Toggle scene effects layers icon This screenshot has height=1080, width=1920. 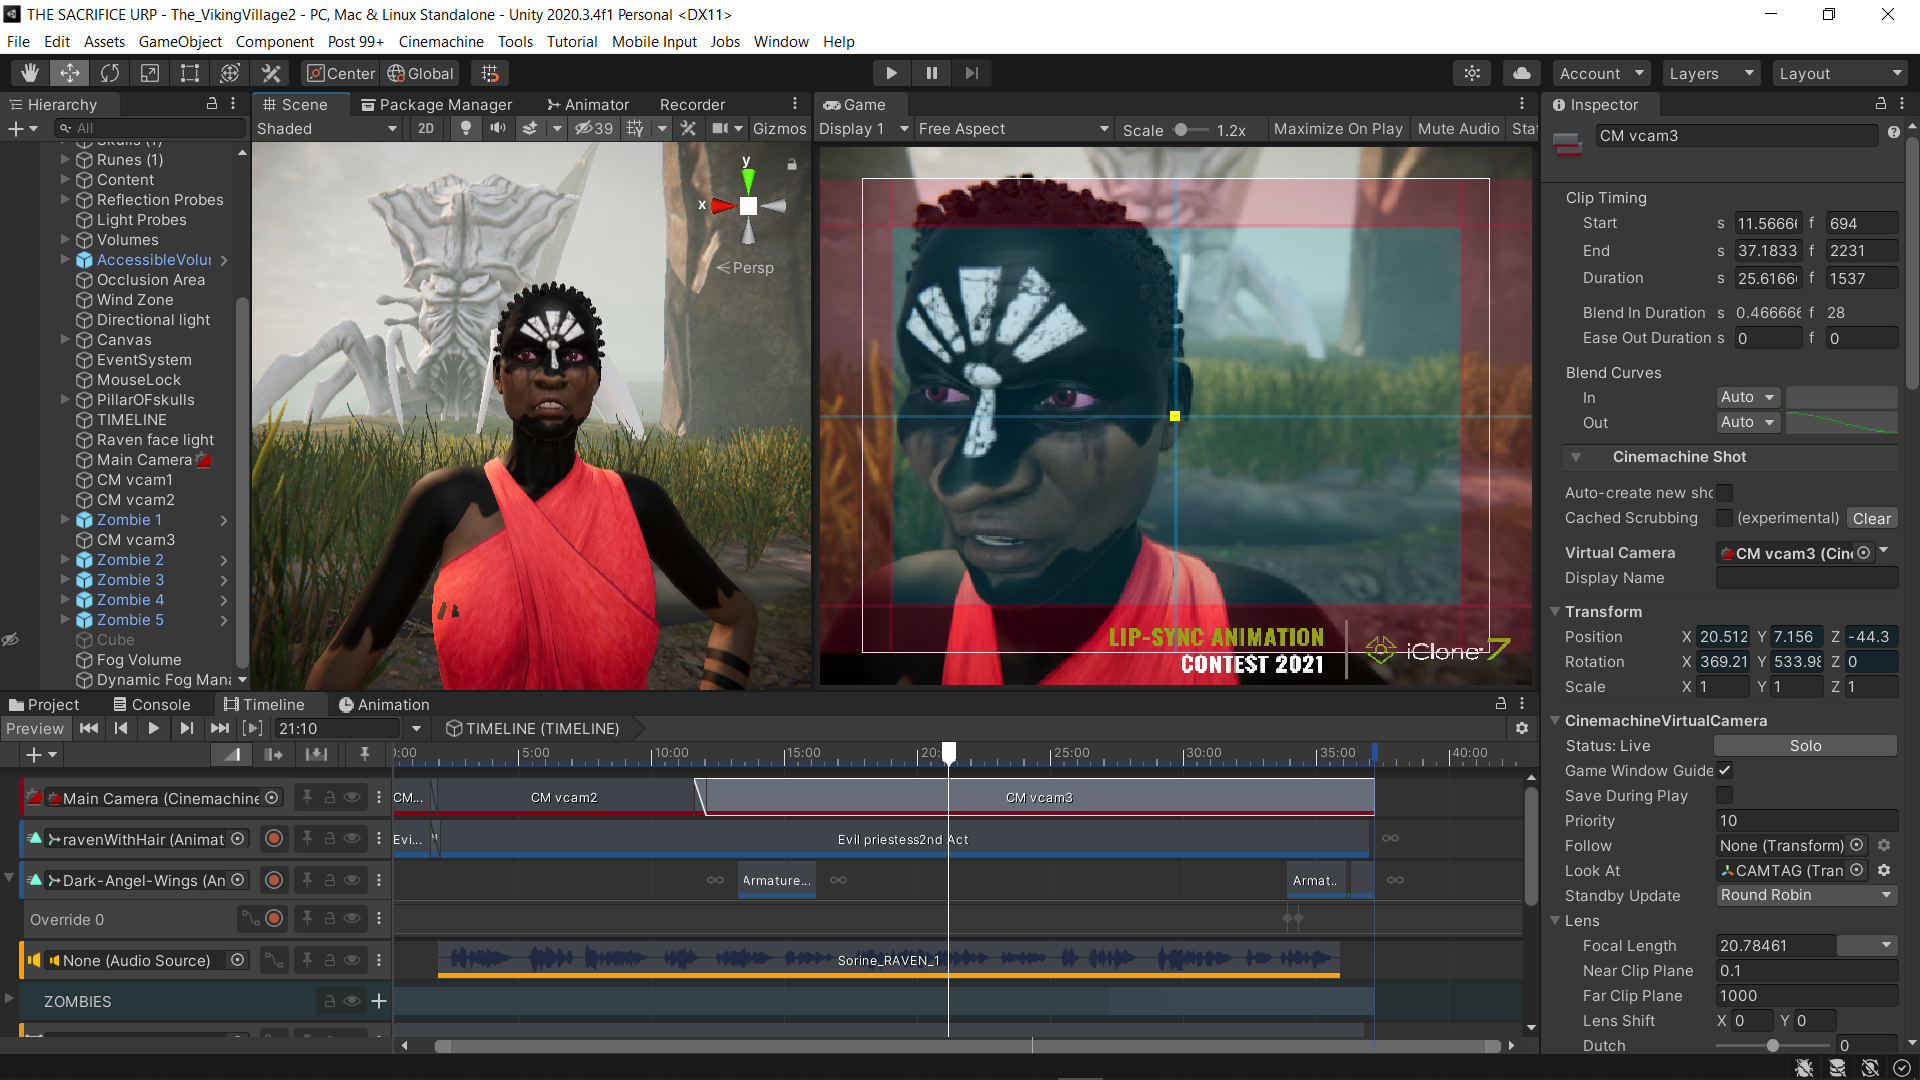530,128
